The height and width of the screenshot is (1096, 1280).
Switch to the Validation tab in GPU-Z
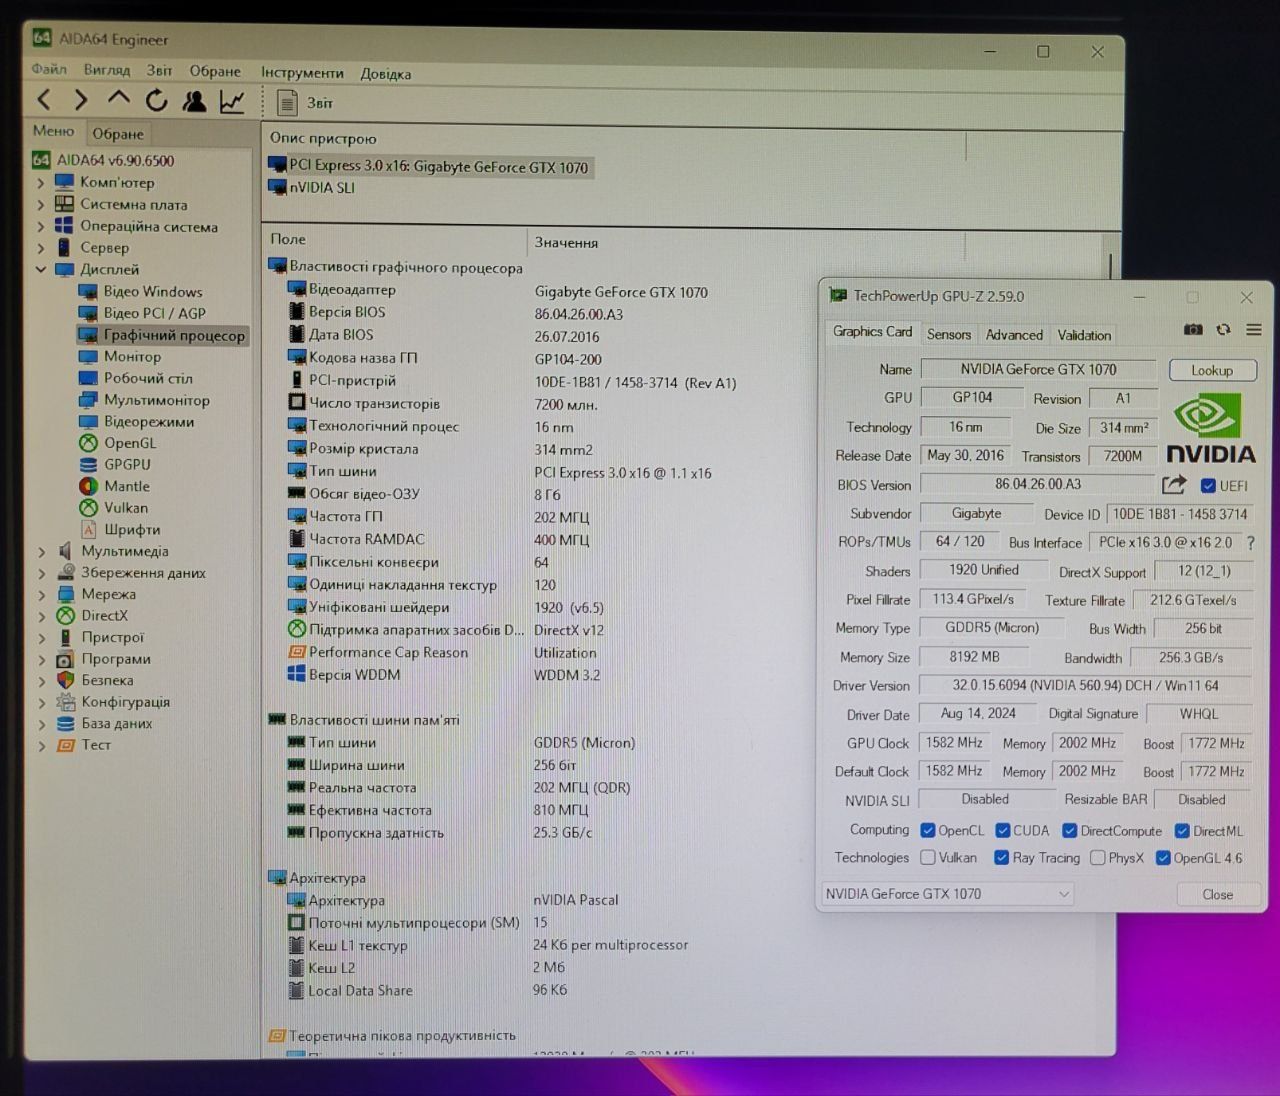point(1084,335)
